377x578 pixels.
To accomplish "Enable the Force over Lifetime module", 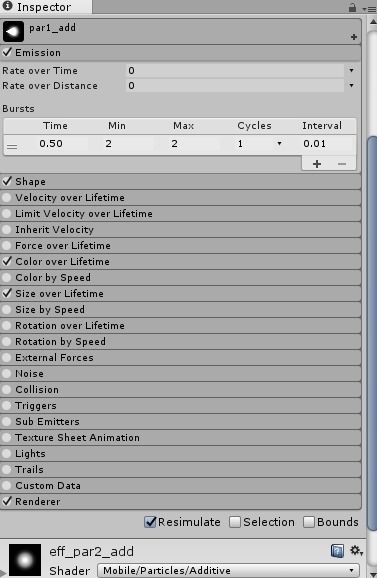I will click(6, 246).
